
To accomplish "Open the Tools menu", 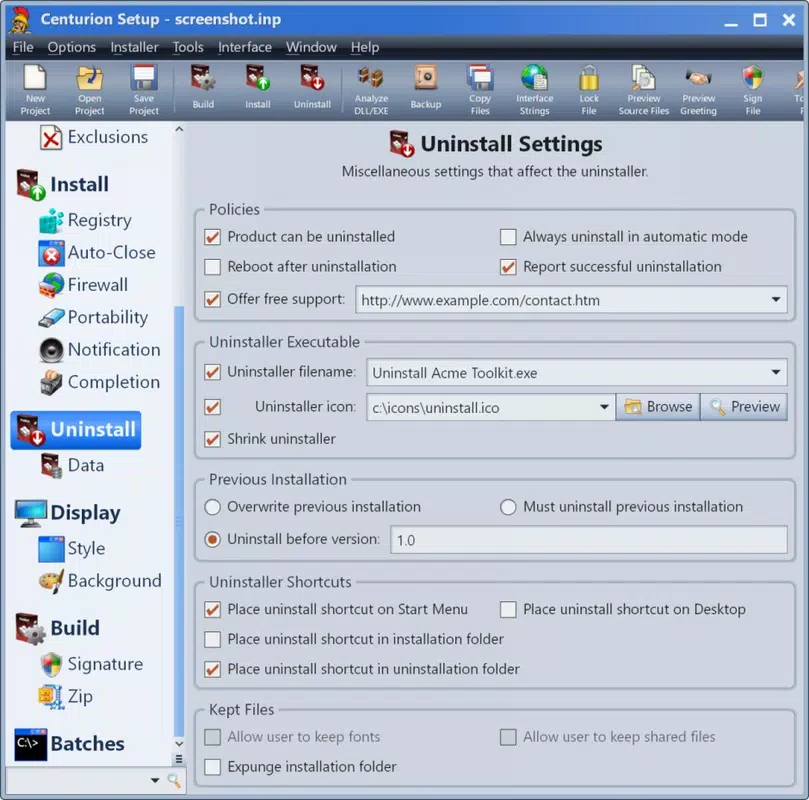I will coord(188,47).
